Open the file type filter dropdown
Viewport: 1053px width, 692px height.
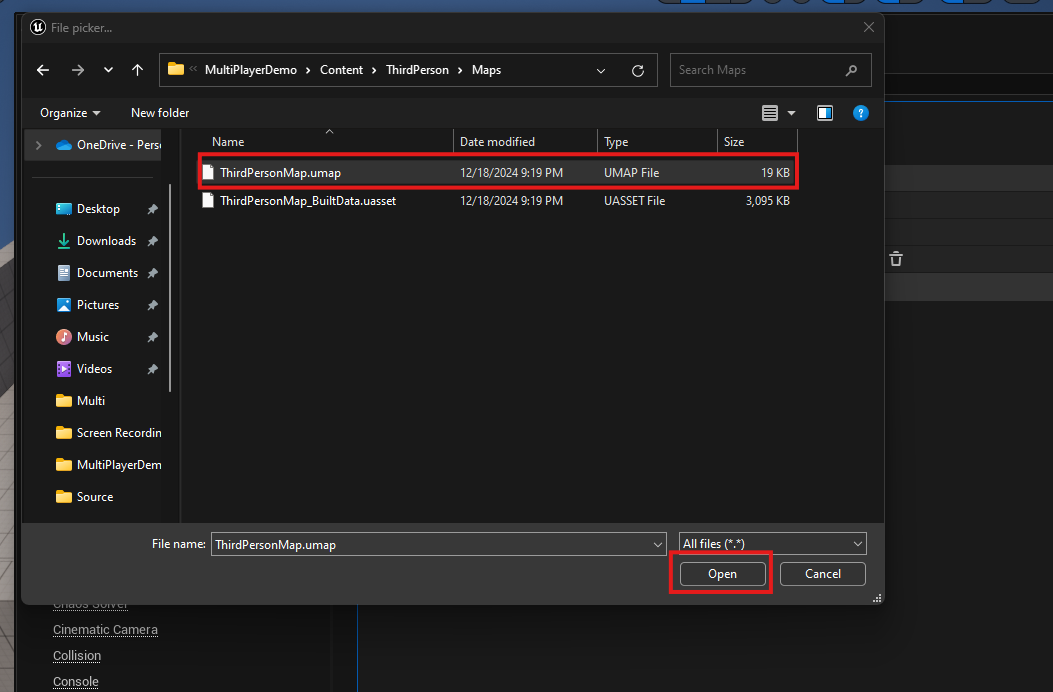point(772,544)
